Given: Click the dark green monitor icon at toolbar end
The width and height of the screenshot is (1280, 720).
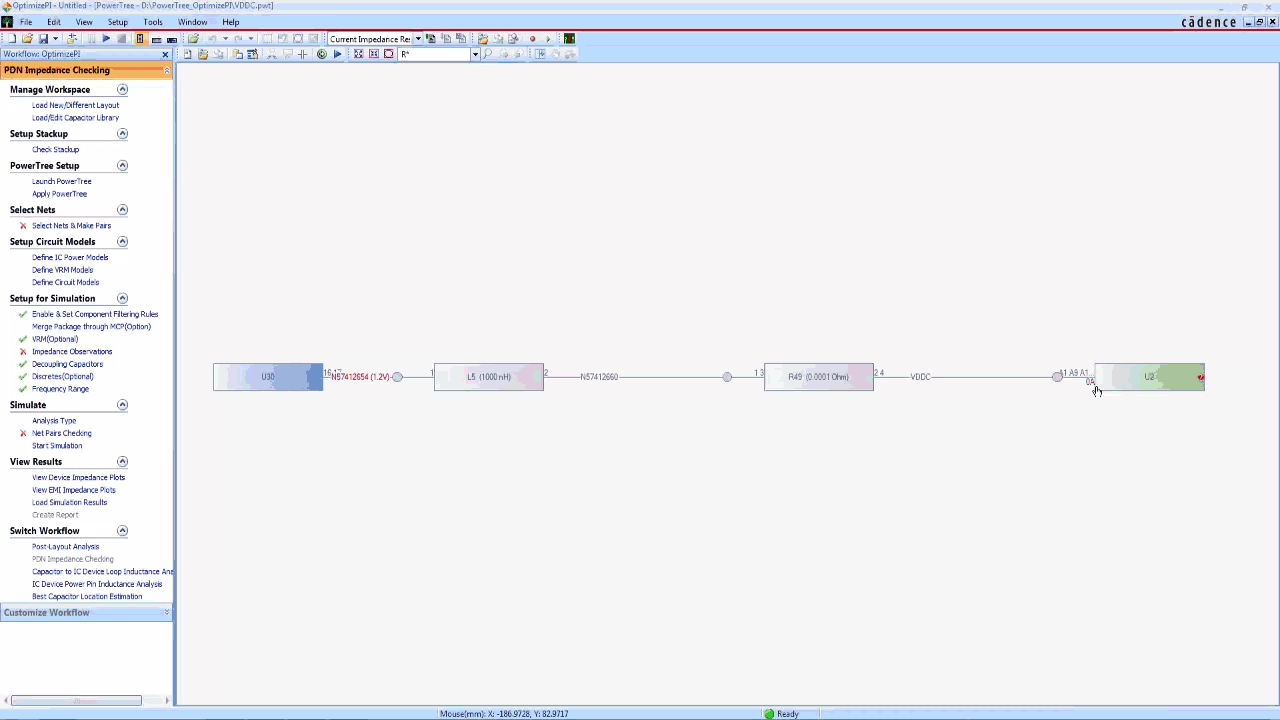Looking at the screenshot, I should [x=569, y=39].
